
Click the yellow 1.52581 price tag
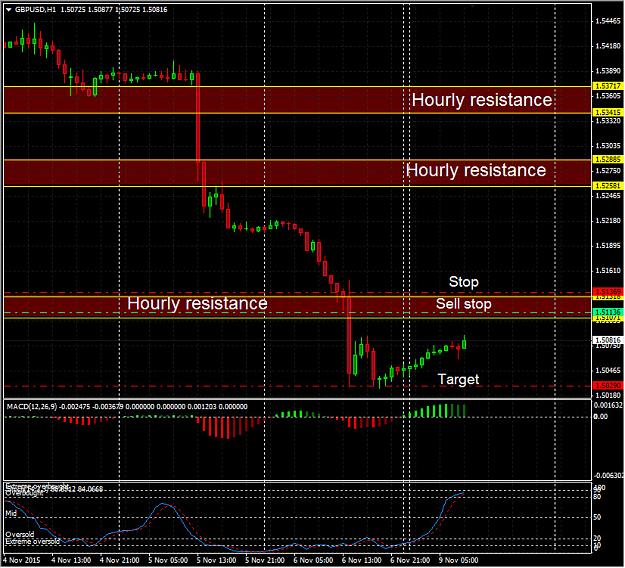pyautogui.click(x=608, y=186)
